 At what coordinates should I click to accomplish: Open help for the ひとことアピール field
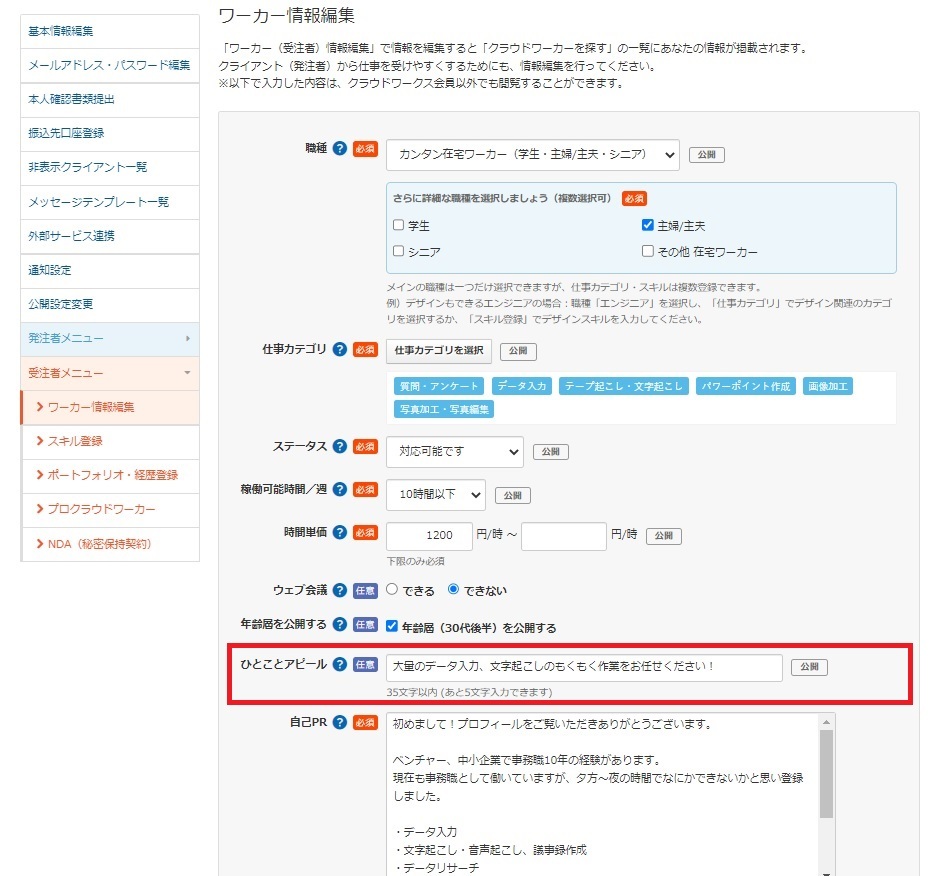(338, 665)
